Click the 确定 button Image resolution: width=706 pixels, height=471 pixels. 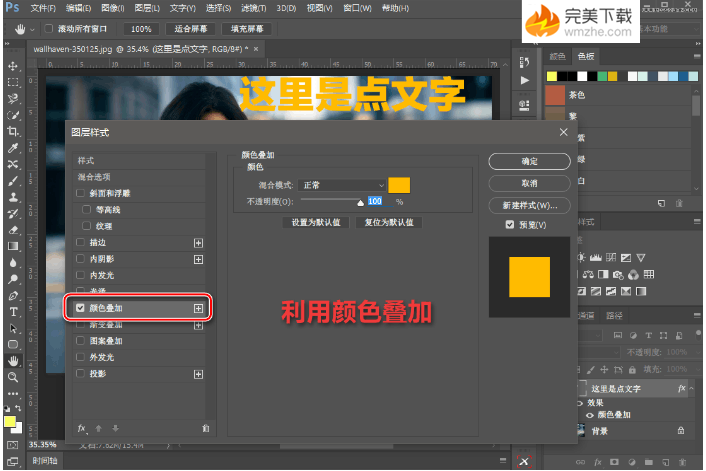click(x=529, y=161)
